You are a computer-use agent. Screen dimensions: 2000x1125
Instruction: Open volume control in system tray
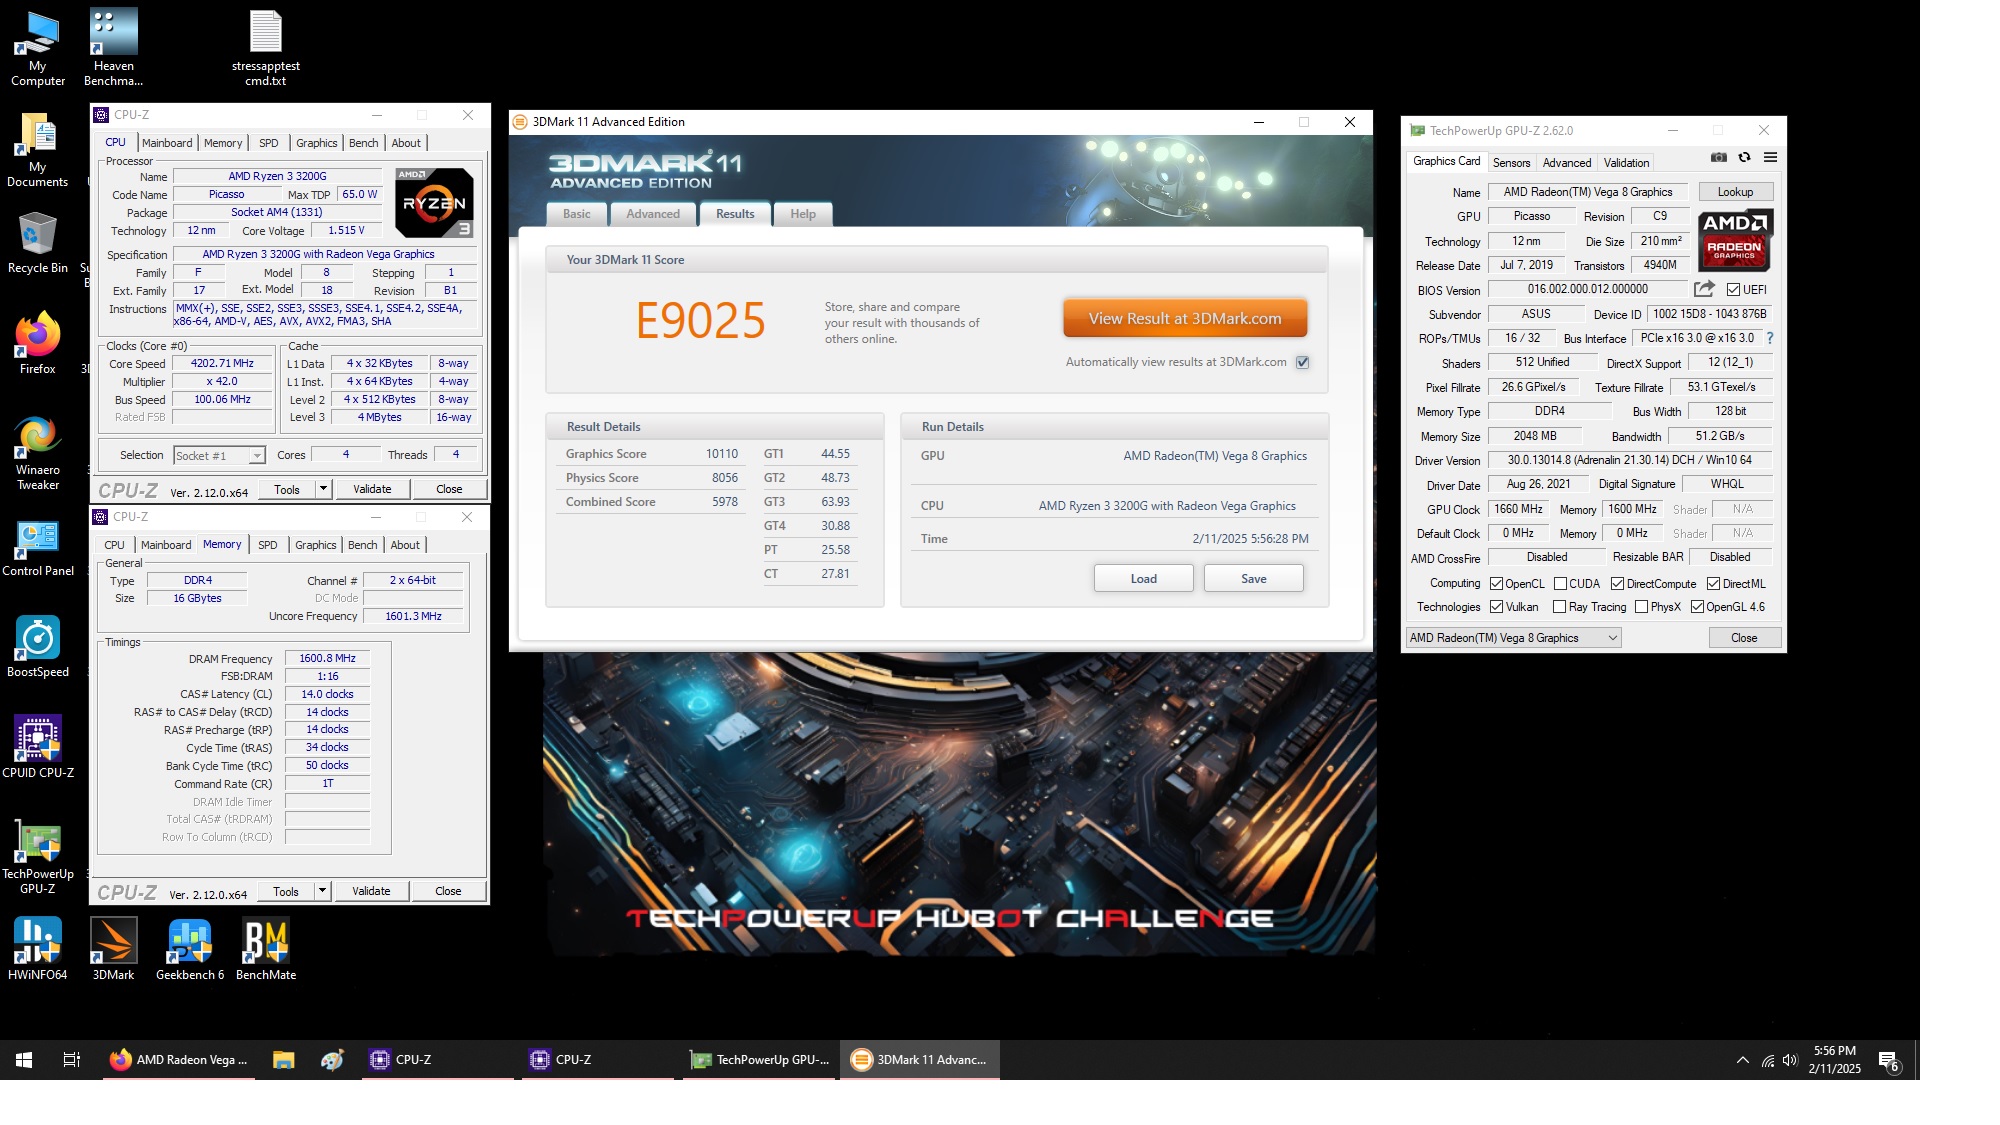[1790, 1060]
